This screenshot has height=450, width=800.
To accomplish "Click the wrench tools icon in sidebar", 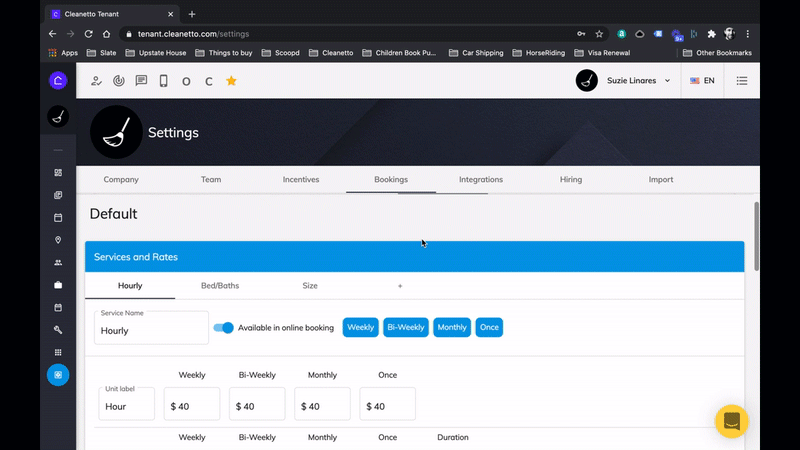I will 58,329.
